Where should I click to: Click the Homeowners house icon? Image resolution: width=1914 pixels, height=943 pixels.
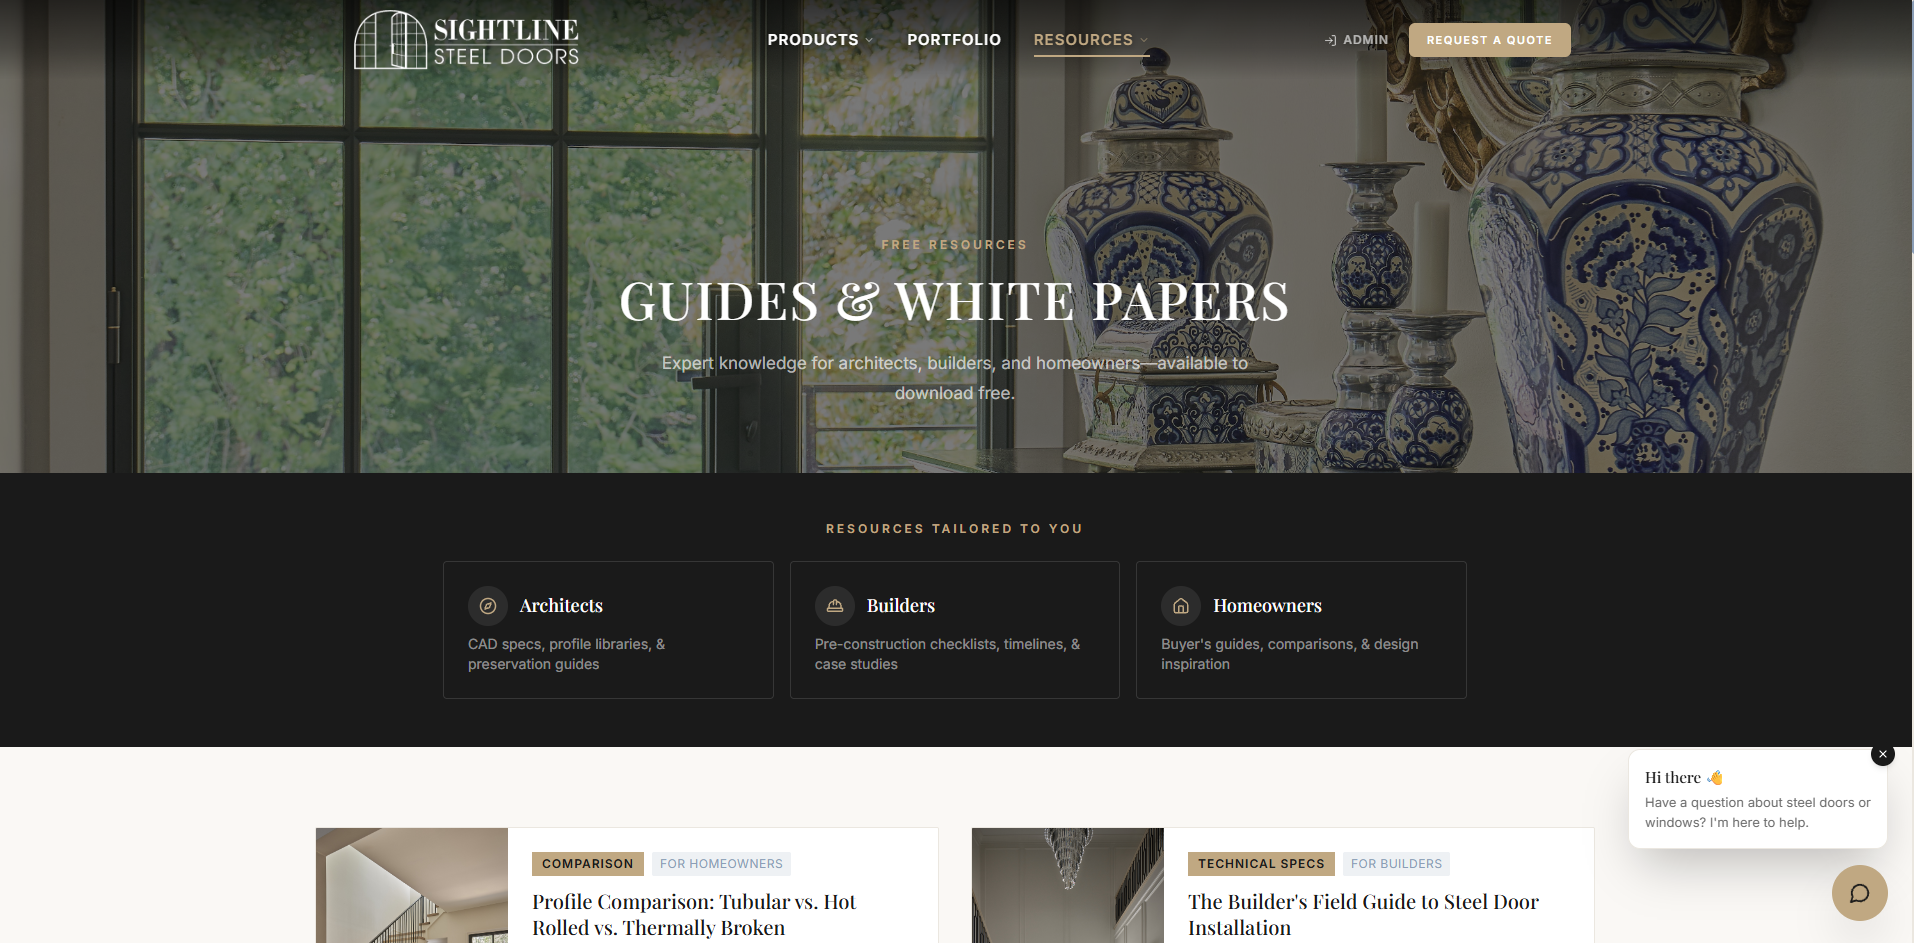click(x=1181, y=606)
